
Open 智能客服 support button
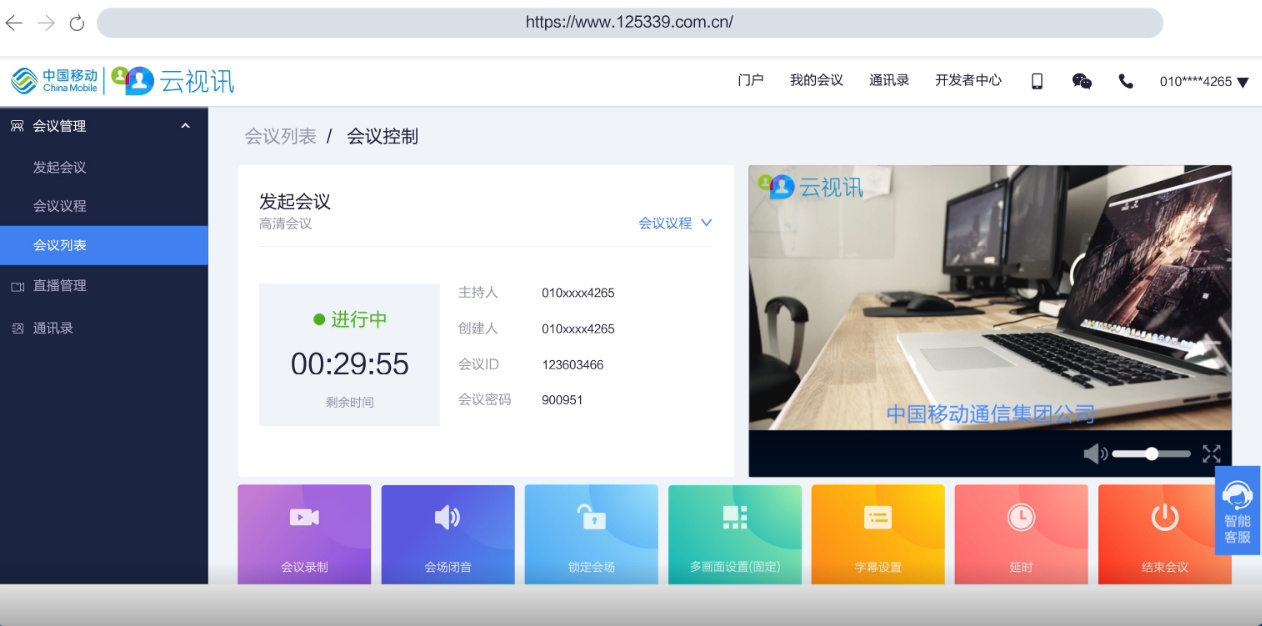pyautogui.click(x=1237, y=510)
